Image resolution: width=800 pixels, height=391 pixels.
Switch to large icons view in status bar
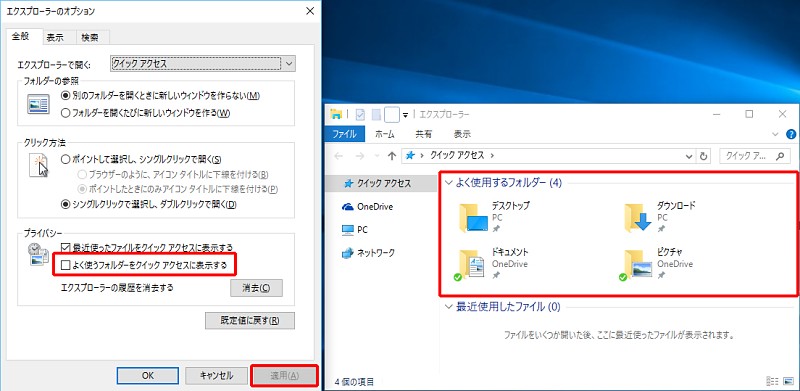click(788, 381)
